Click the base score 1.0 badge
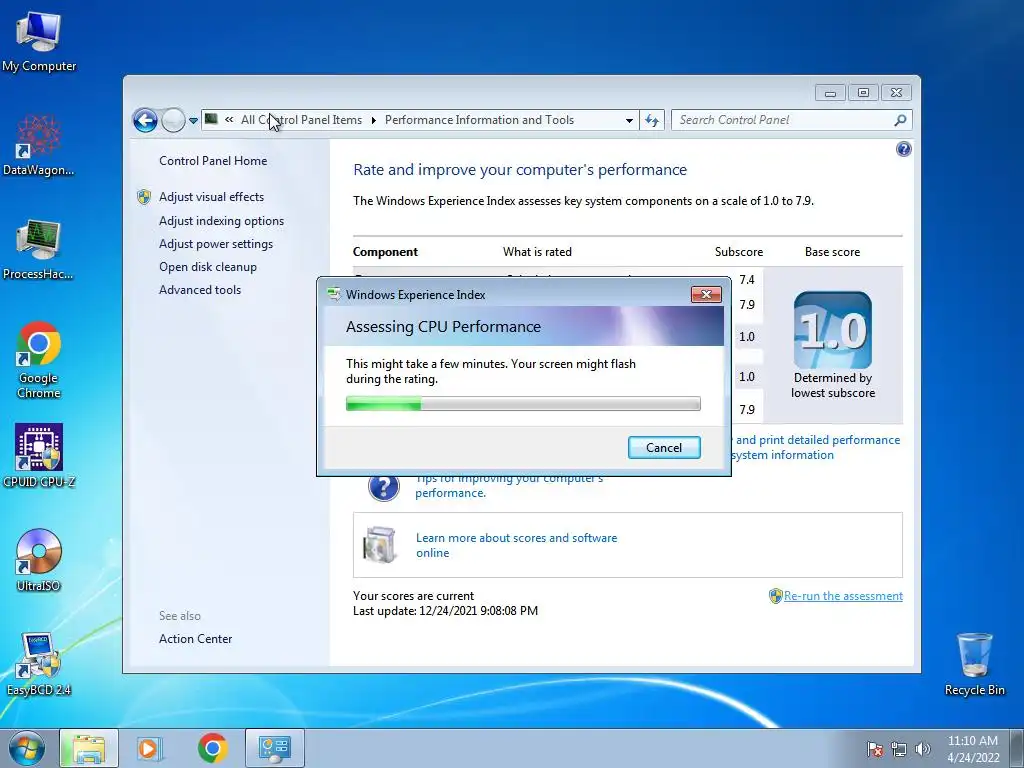The image size is (1024, 768). 833,330
